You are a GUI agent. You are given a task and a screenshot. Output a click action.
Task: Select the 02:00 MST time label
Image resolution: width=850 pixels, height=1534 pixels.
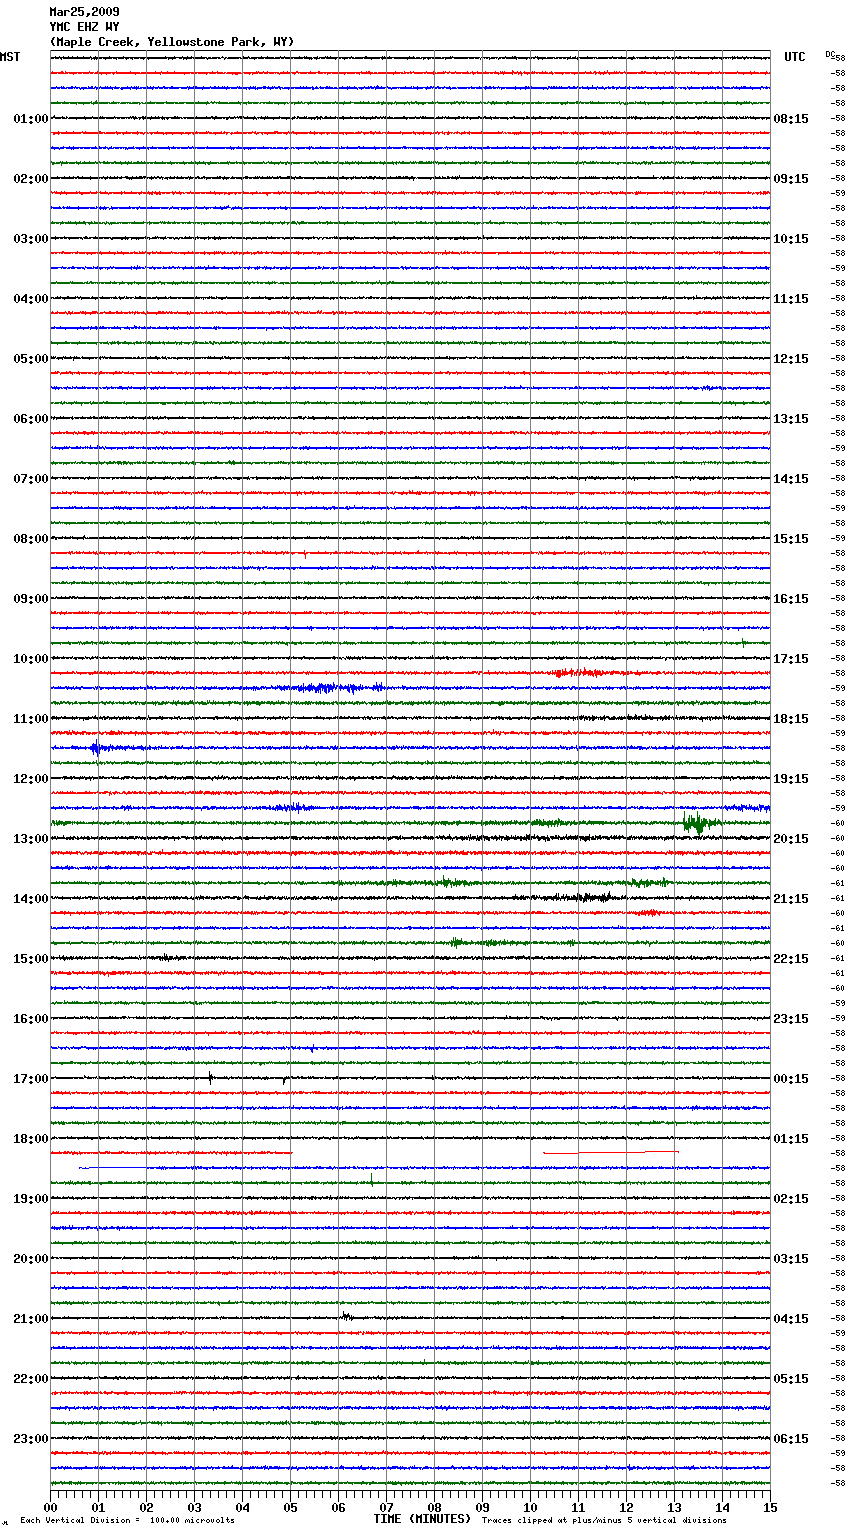[31, 179]
